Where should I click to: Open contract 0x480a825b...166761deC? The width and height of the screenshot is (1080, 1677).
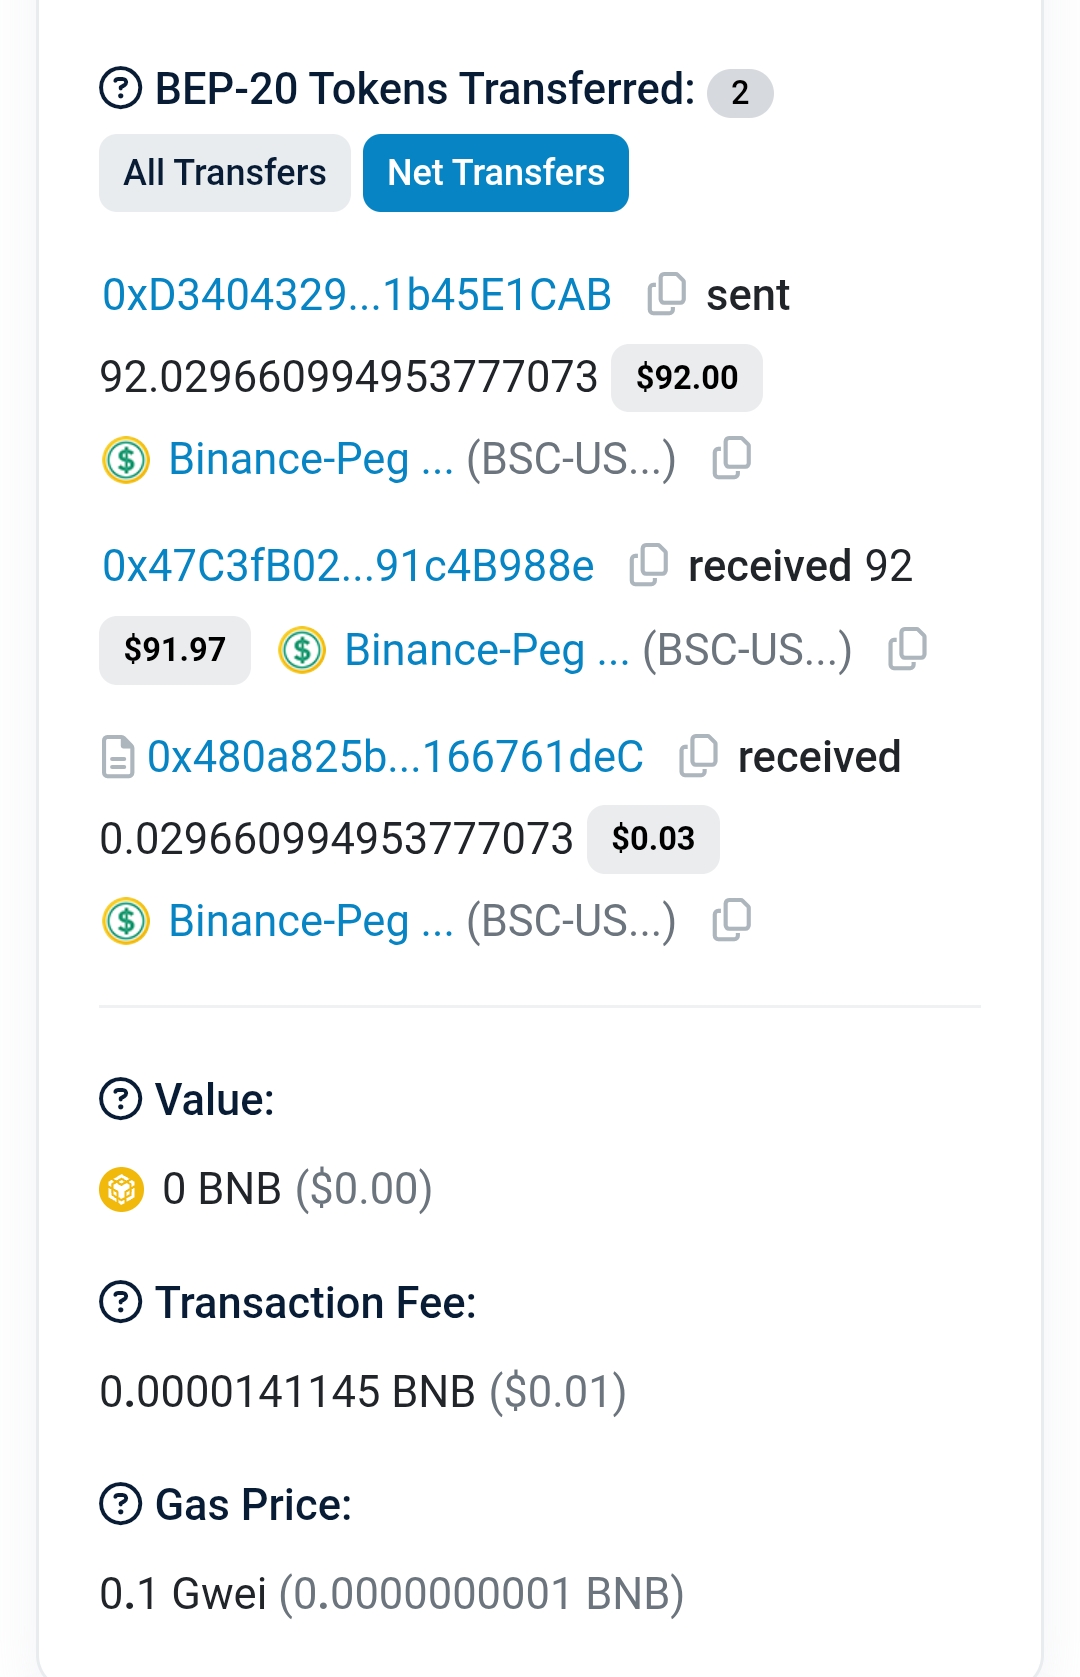[x=395, y=757]
